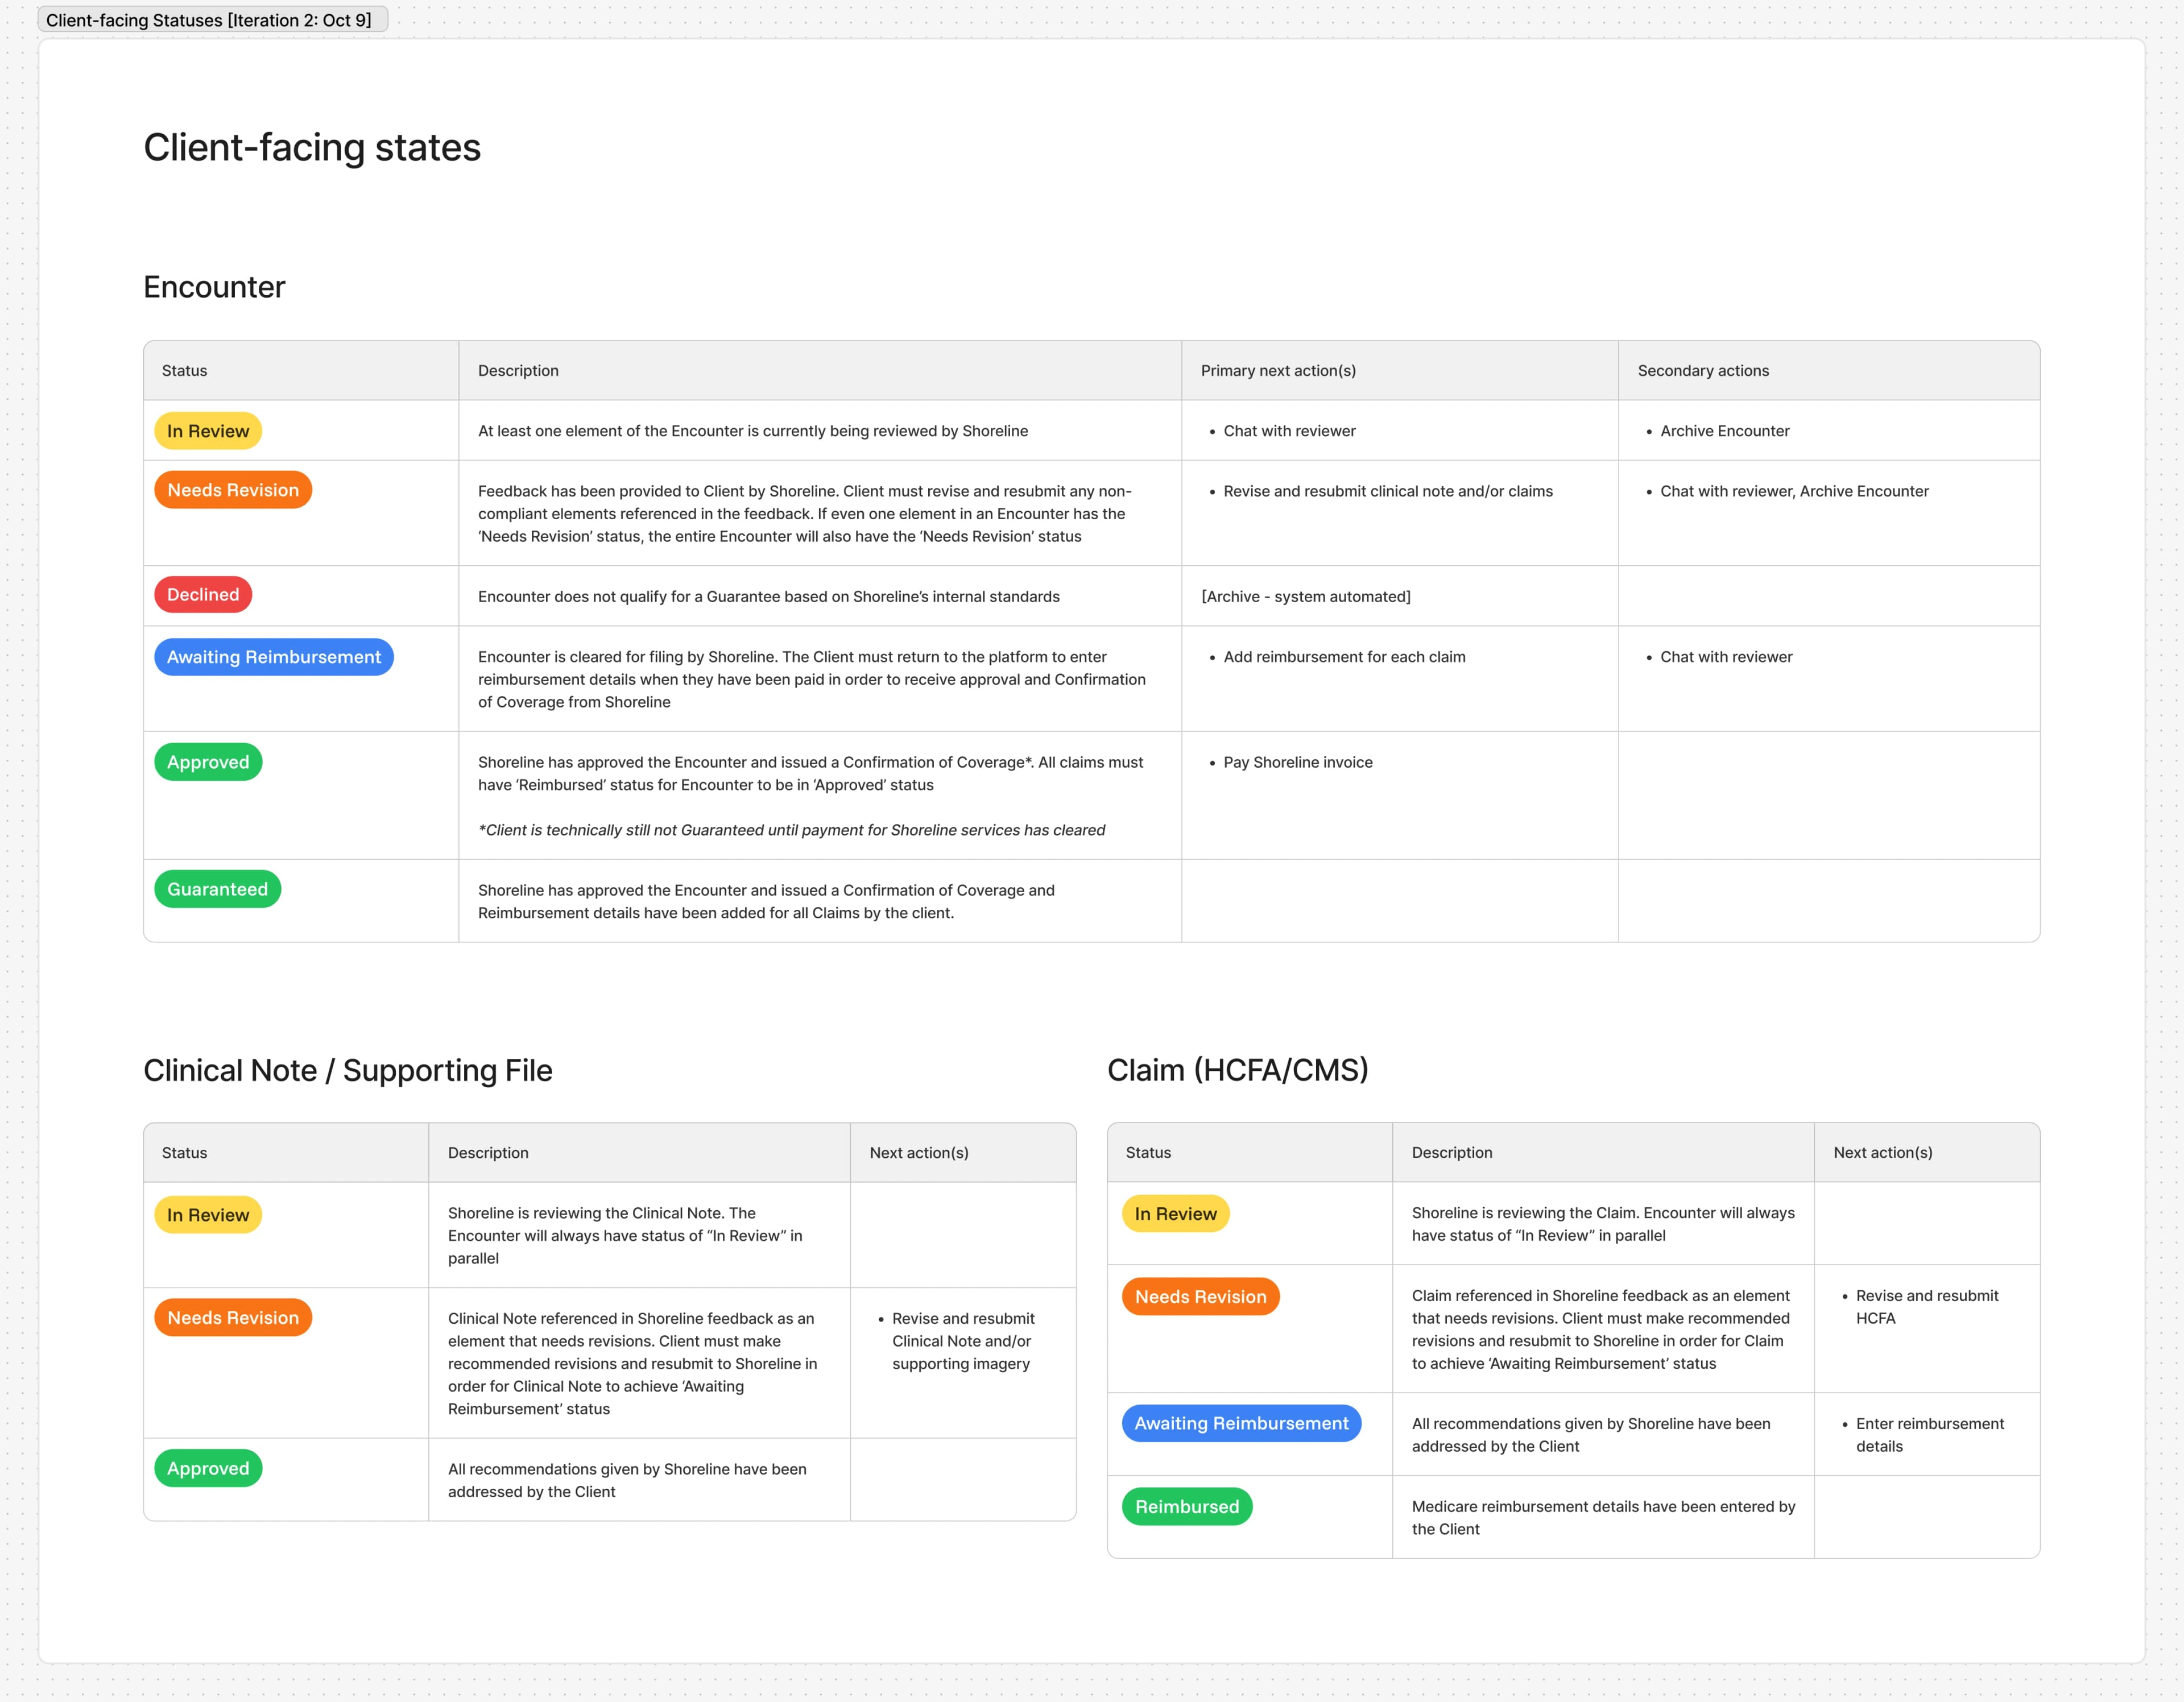Select 'Add reimbursement for each claim' text

1344,657
